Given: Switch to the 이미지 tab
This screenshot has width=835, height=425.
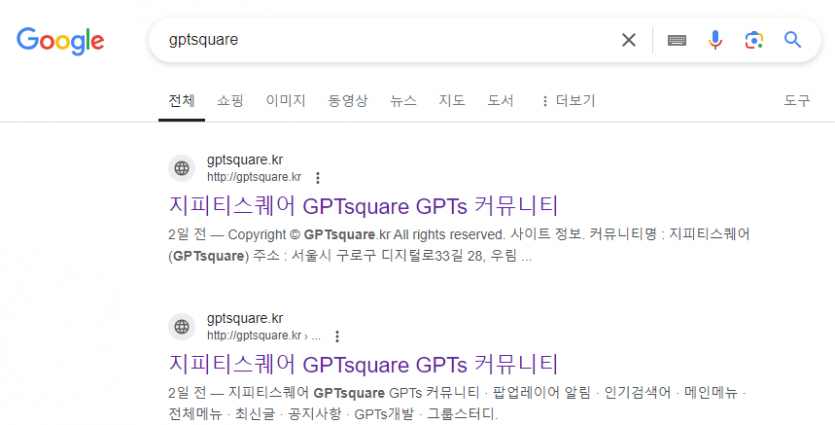Looking at the screenshot, I should (x=285, y=101).
